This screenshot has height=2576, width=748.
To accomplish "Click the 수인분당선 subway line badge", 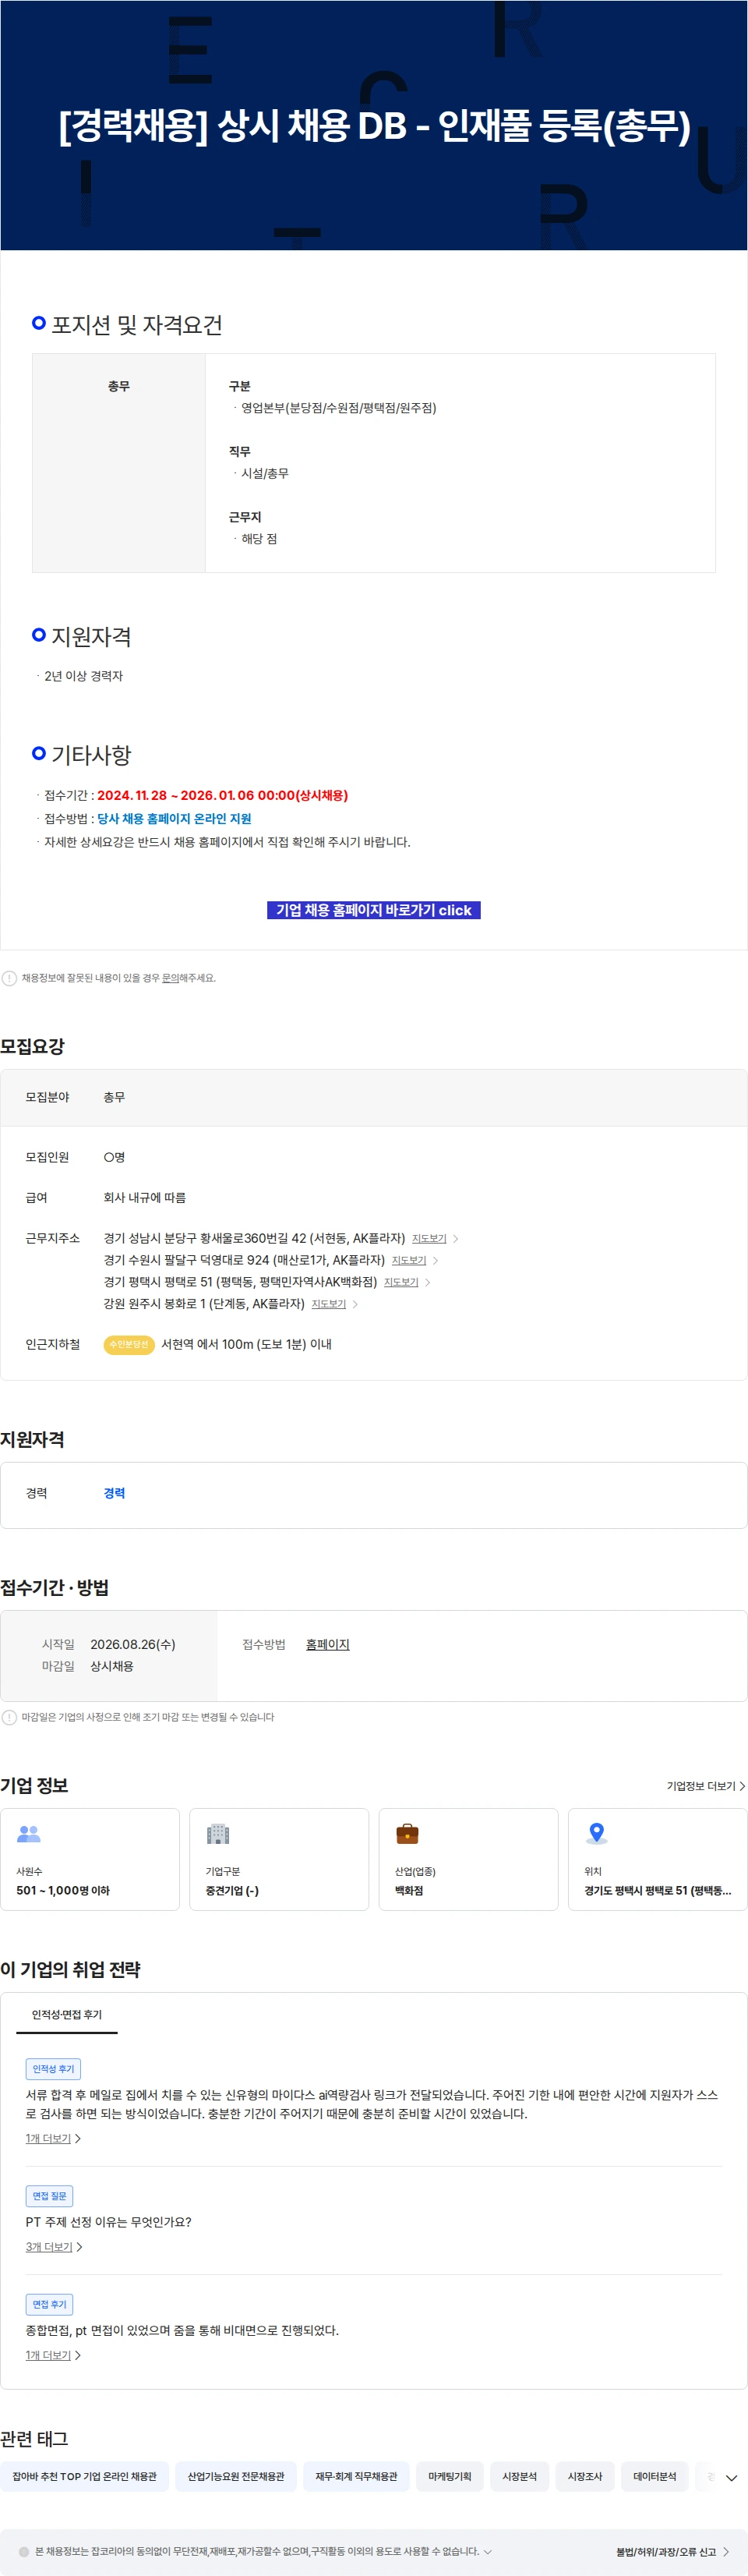I will [x=129, y=1345].
